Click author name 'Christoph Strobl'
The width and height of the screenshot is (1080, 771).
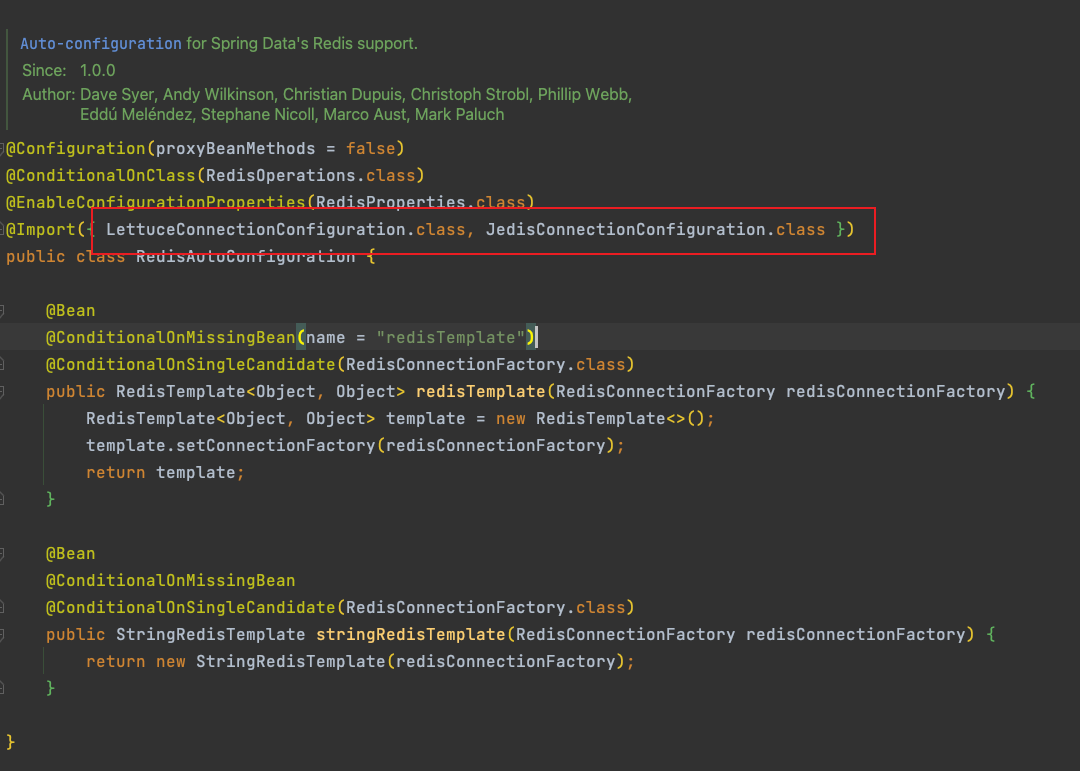point(470,94)
